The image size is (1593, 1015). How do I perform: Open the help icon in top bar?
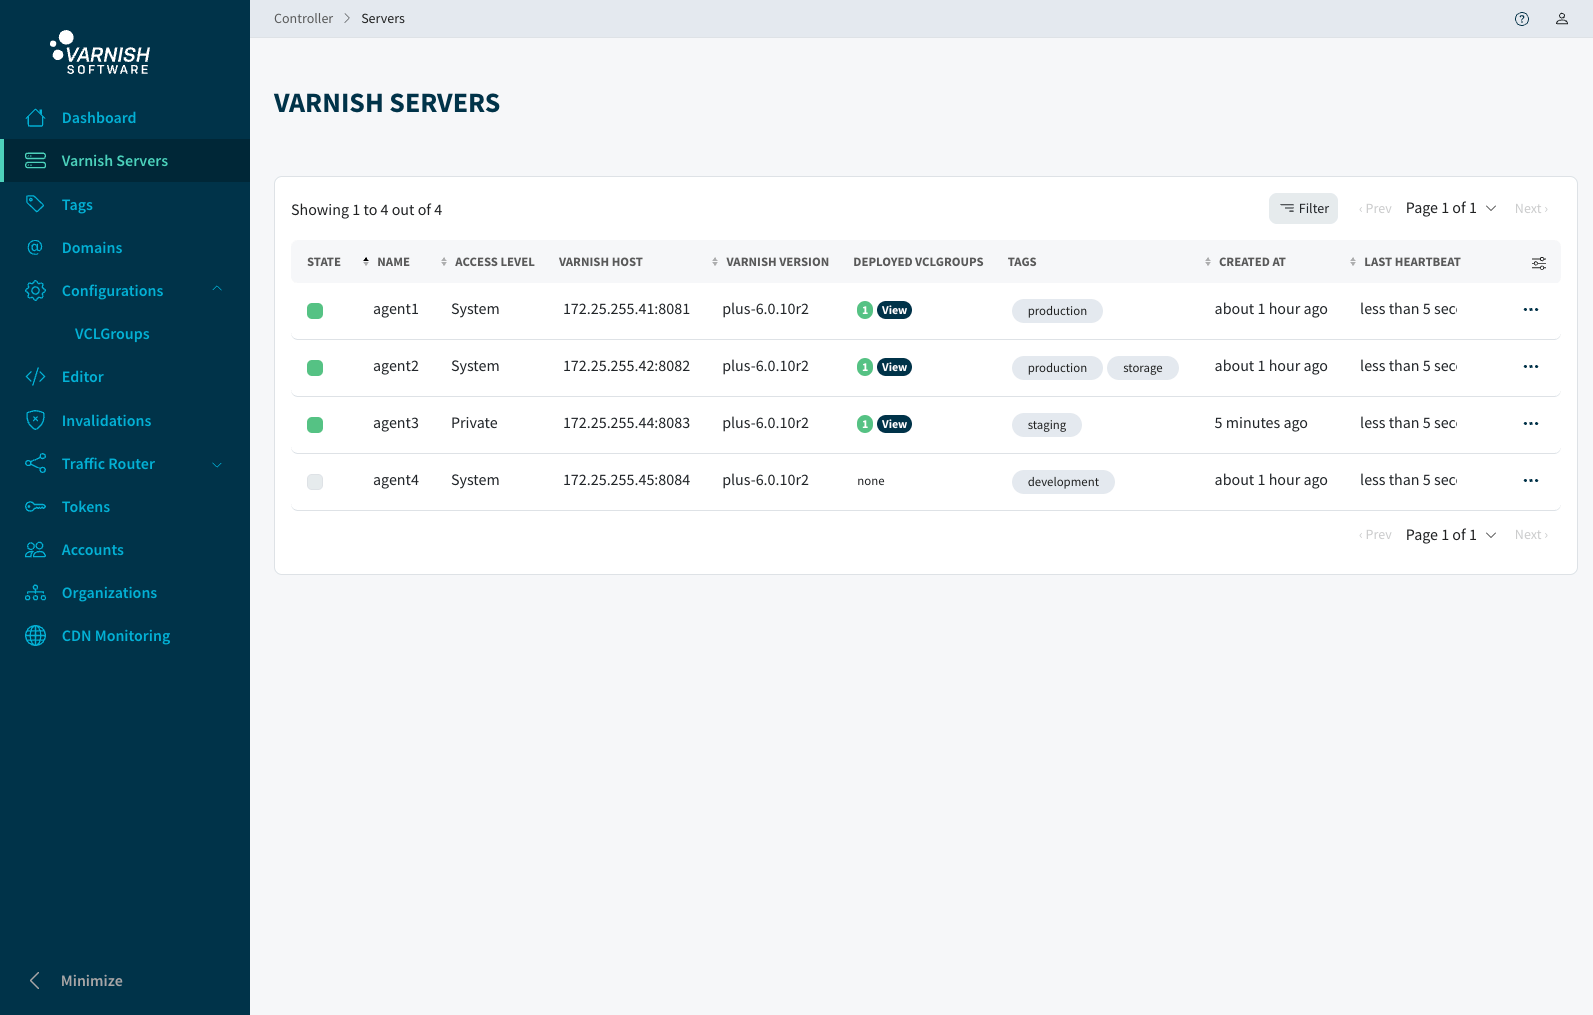point(1522,19)
